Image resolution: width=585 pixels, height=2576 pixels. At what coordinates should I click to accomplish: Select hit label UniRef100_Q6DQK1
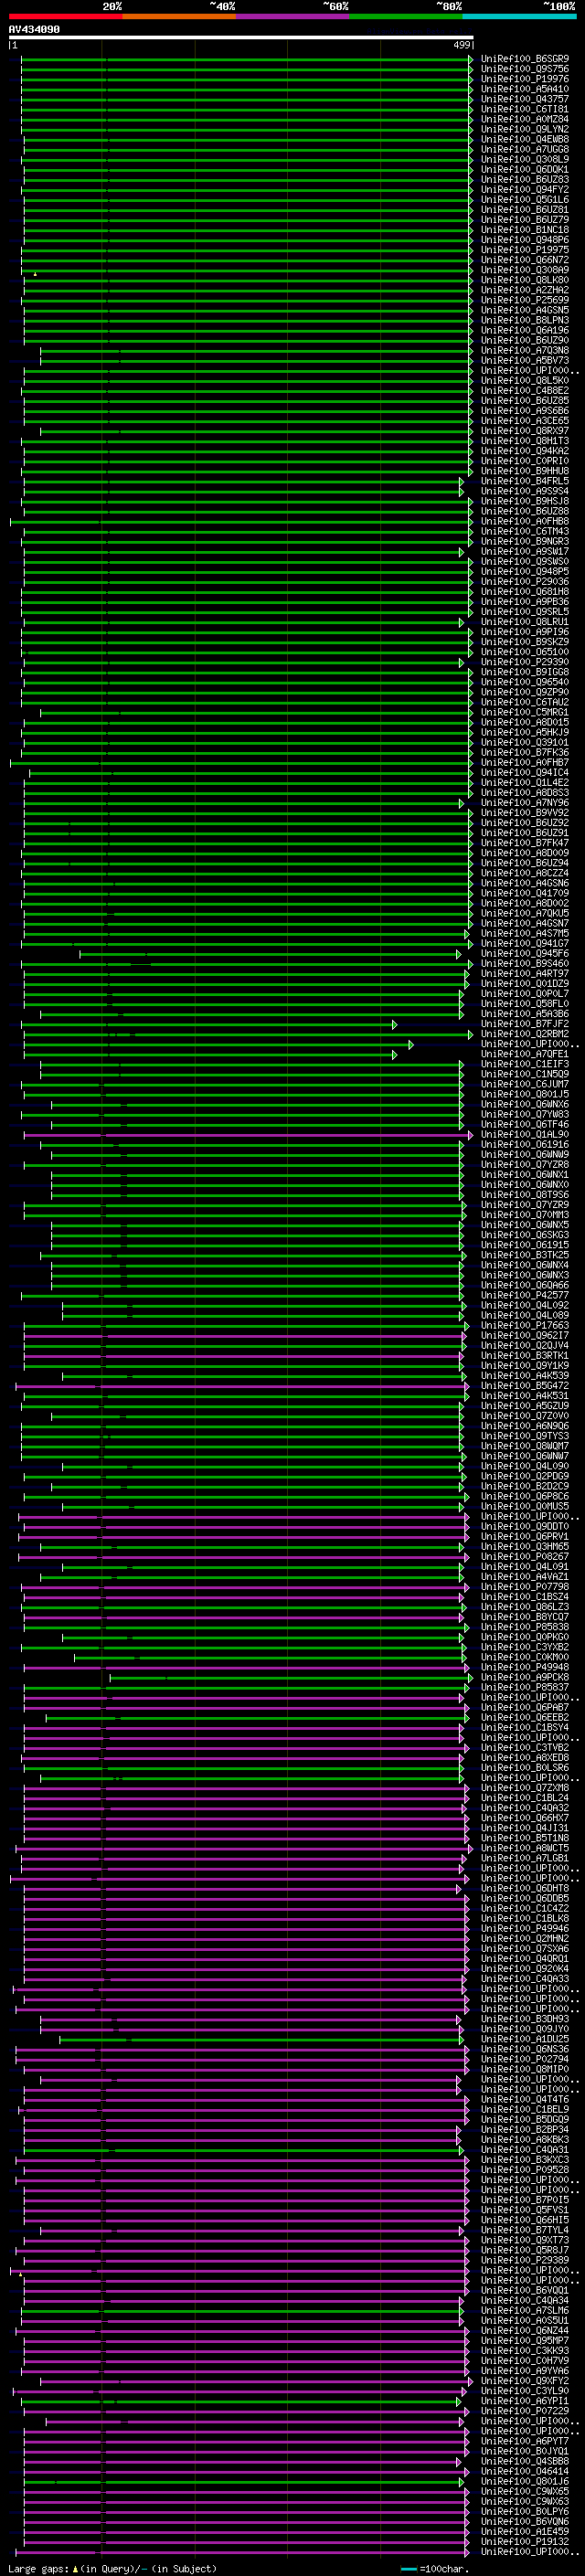tap(525, 170)
